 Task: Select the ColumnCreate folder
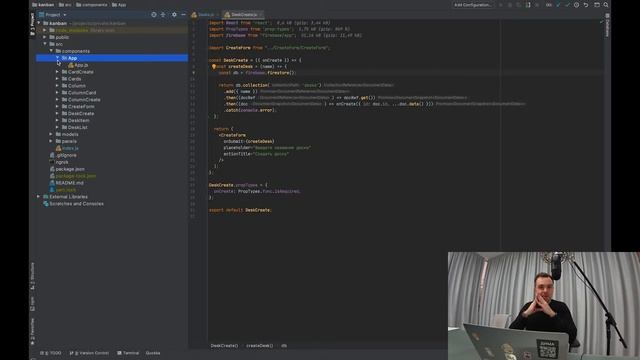pos(81,100)
